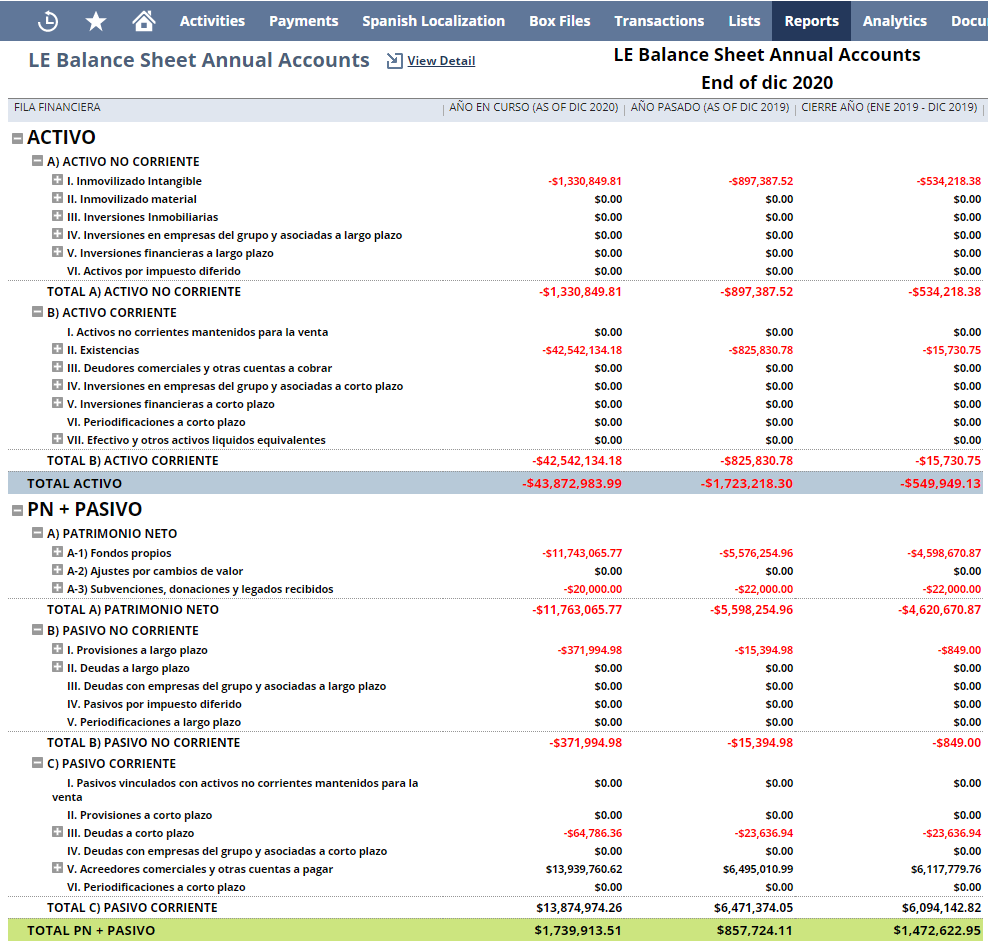Expand A-3) Subvenciones, donaciones y legados

(57, 588)
